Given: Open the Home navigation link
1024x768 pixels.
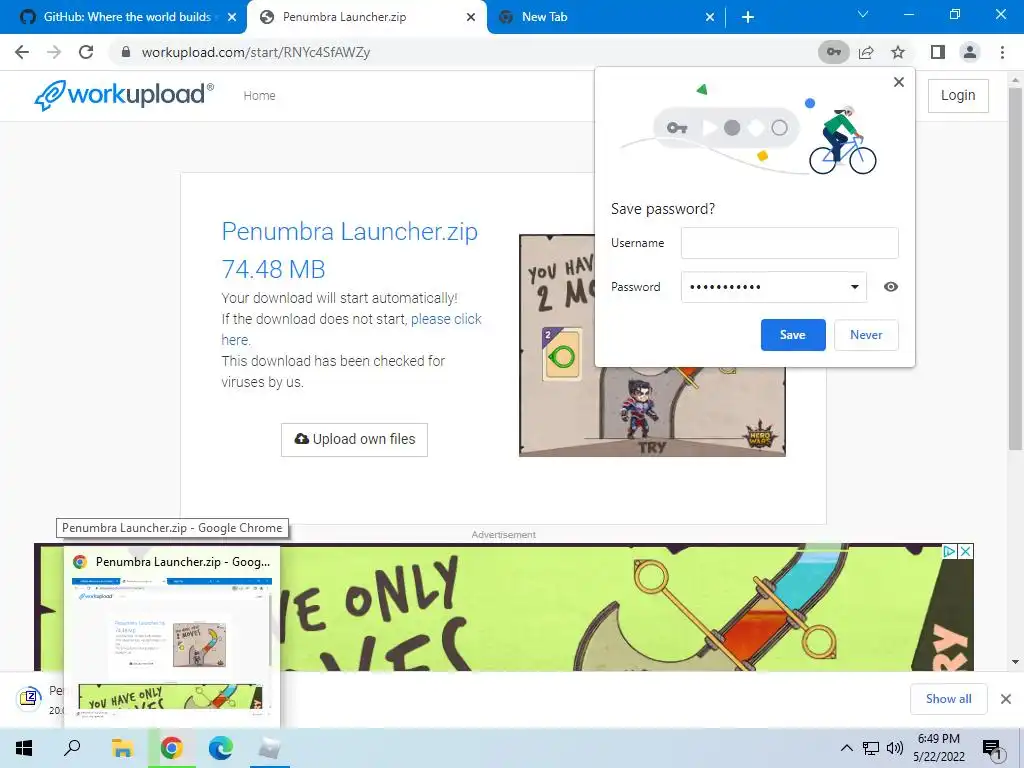Looking at the screenshot, I should [259, 95].
